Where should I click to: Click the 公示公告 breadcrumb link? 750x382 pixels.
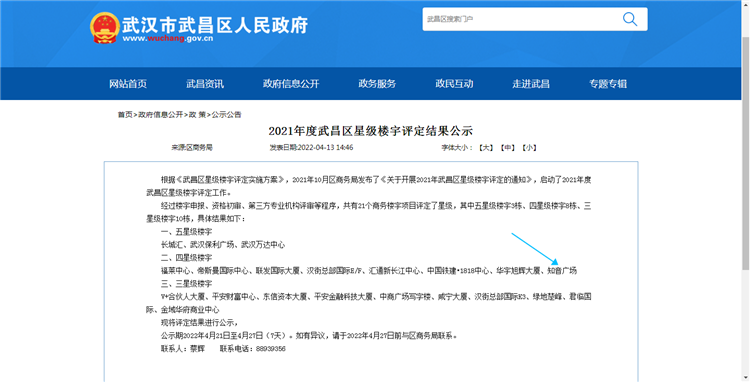click(x=227, y=115)
